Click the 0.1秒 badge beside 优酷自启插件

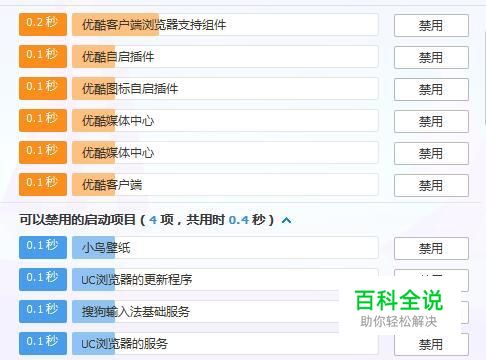pos(43,56)
